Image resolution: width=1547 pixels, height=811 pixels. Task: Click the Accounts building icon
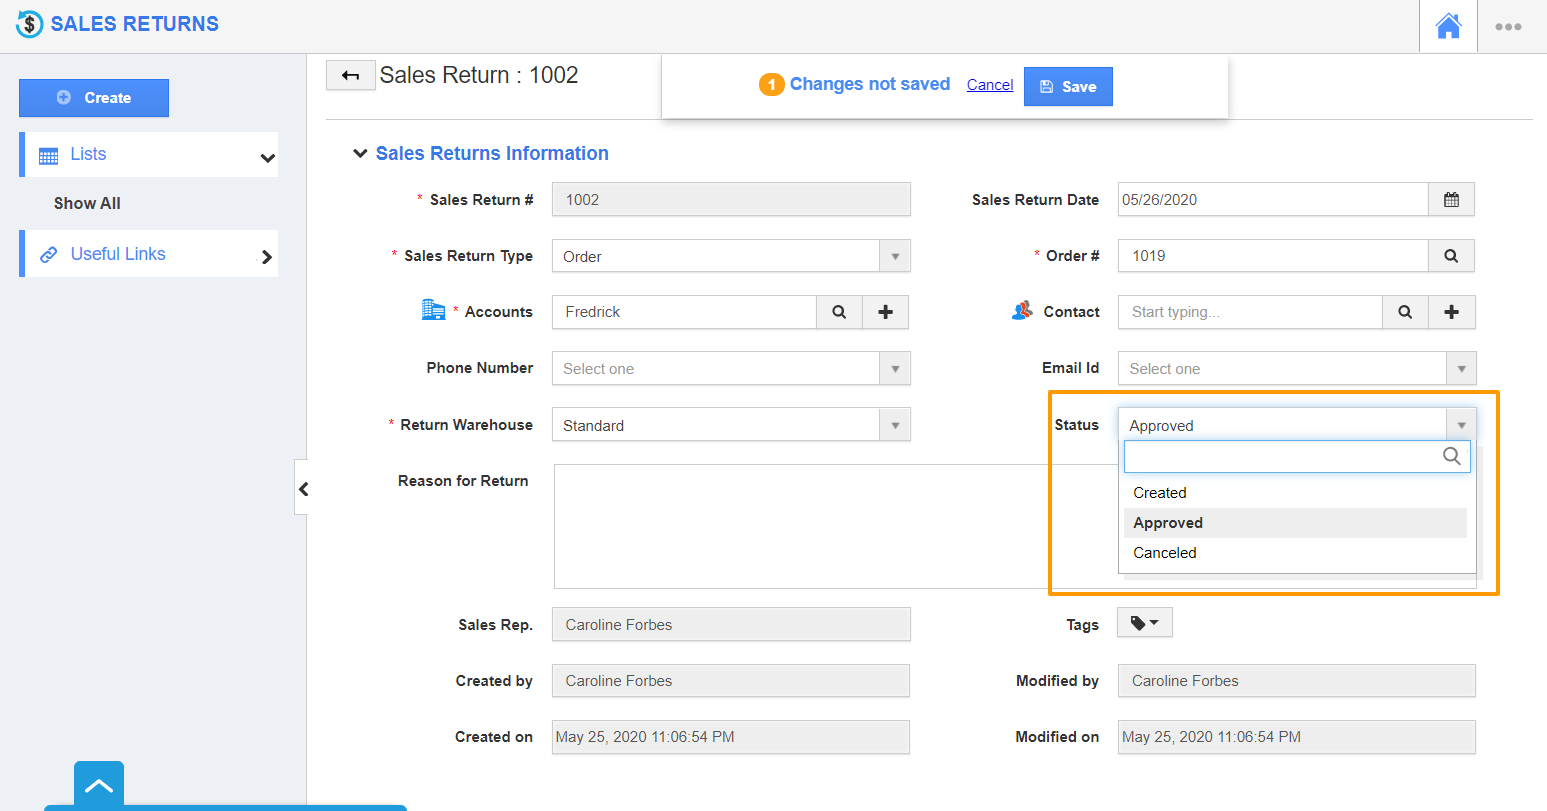(433, 309)
